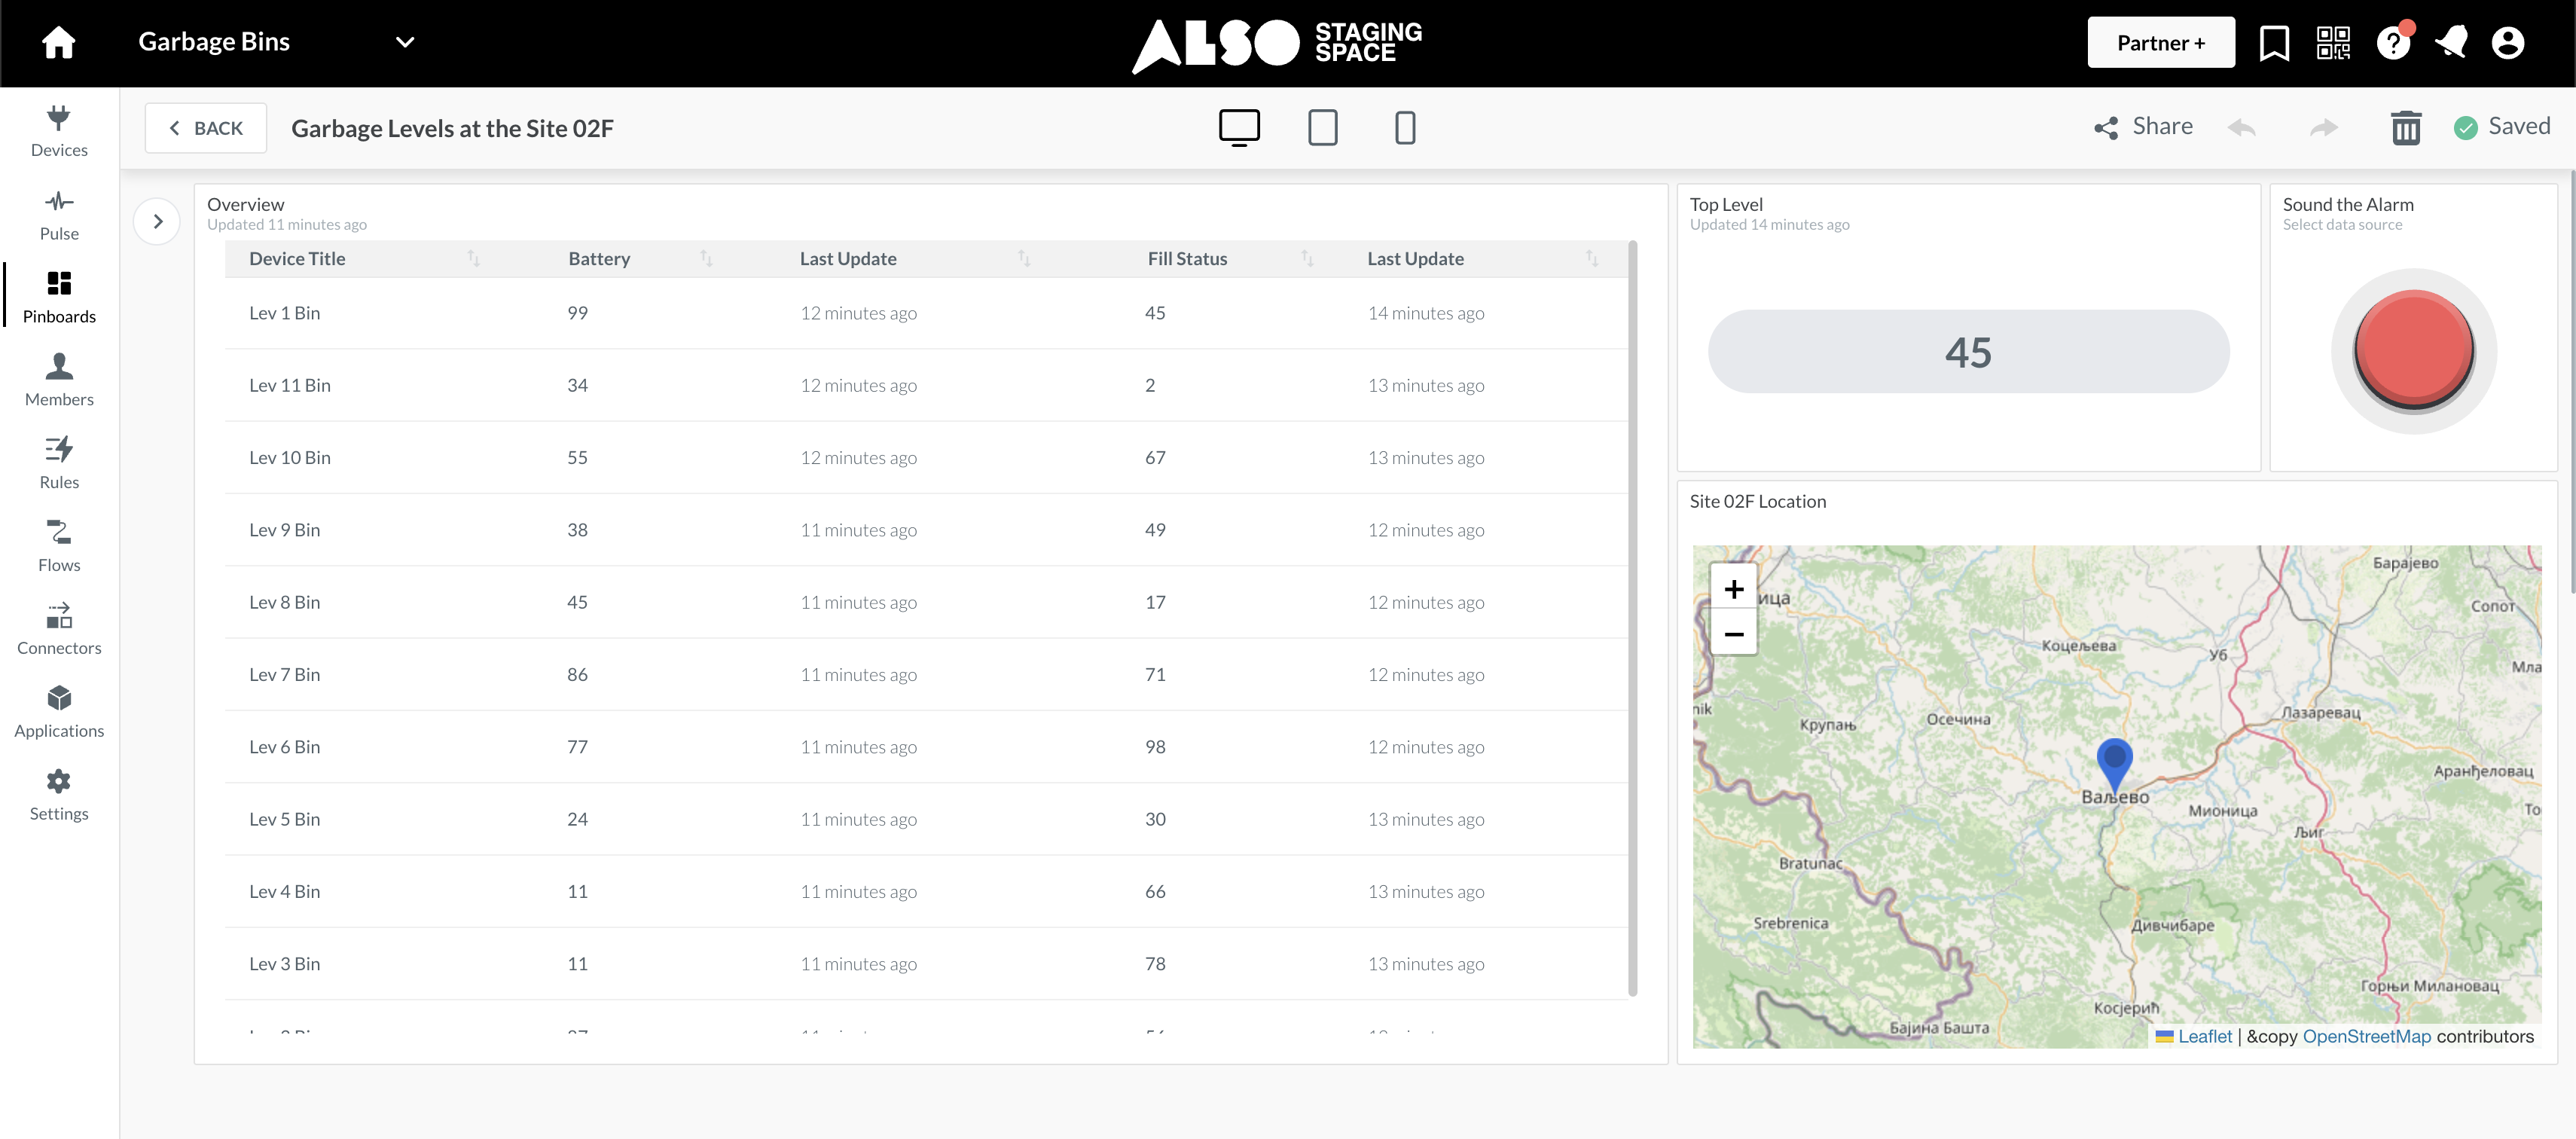
Task: Click the home icon in top bar
Action: pyautogui.click(x=58, y=42)
